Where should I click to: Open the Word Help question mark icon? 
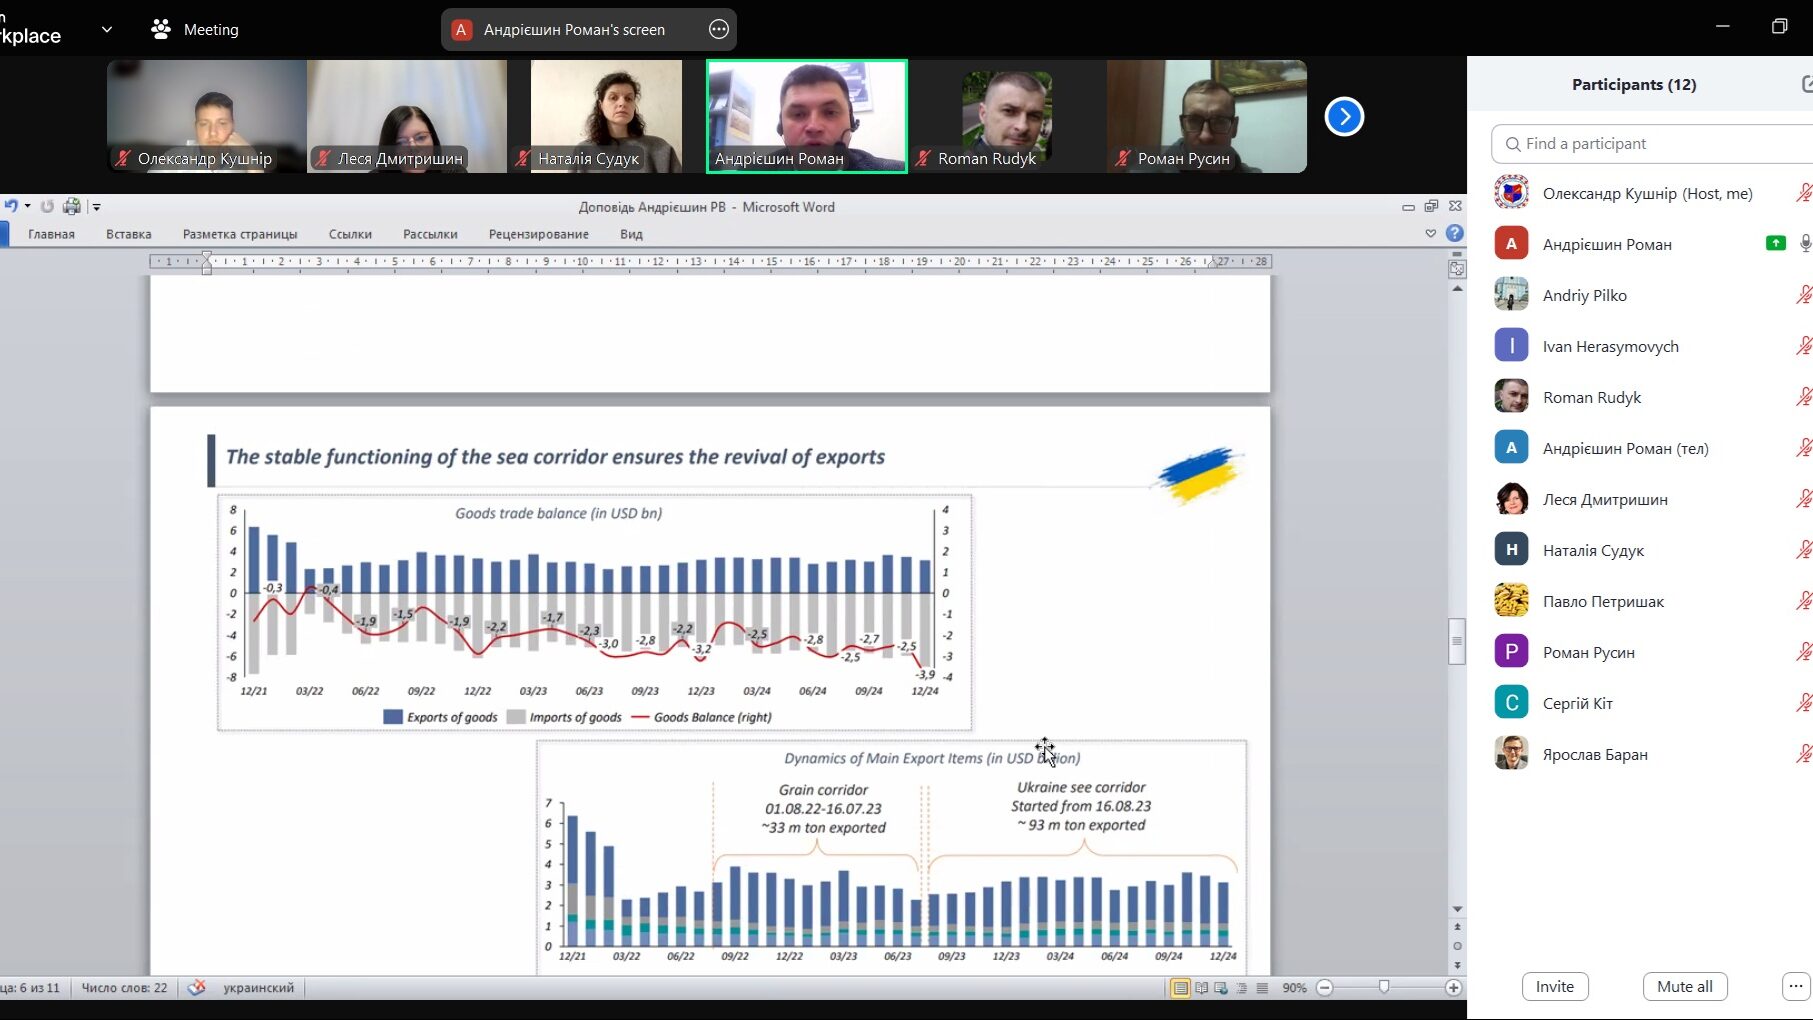point(1455,233)
